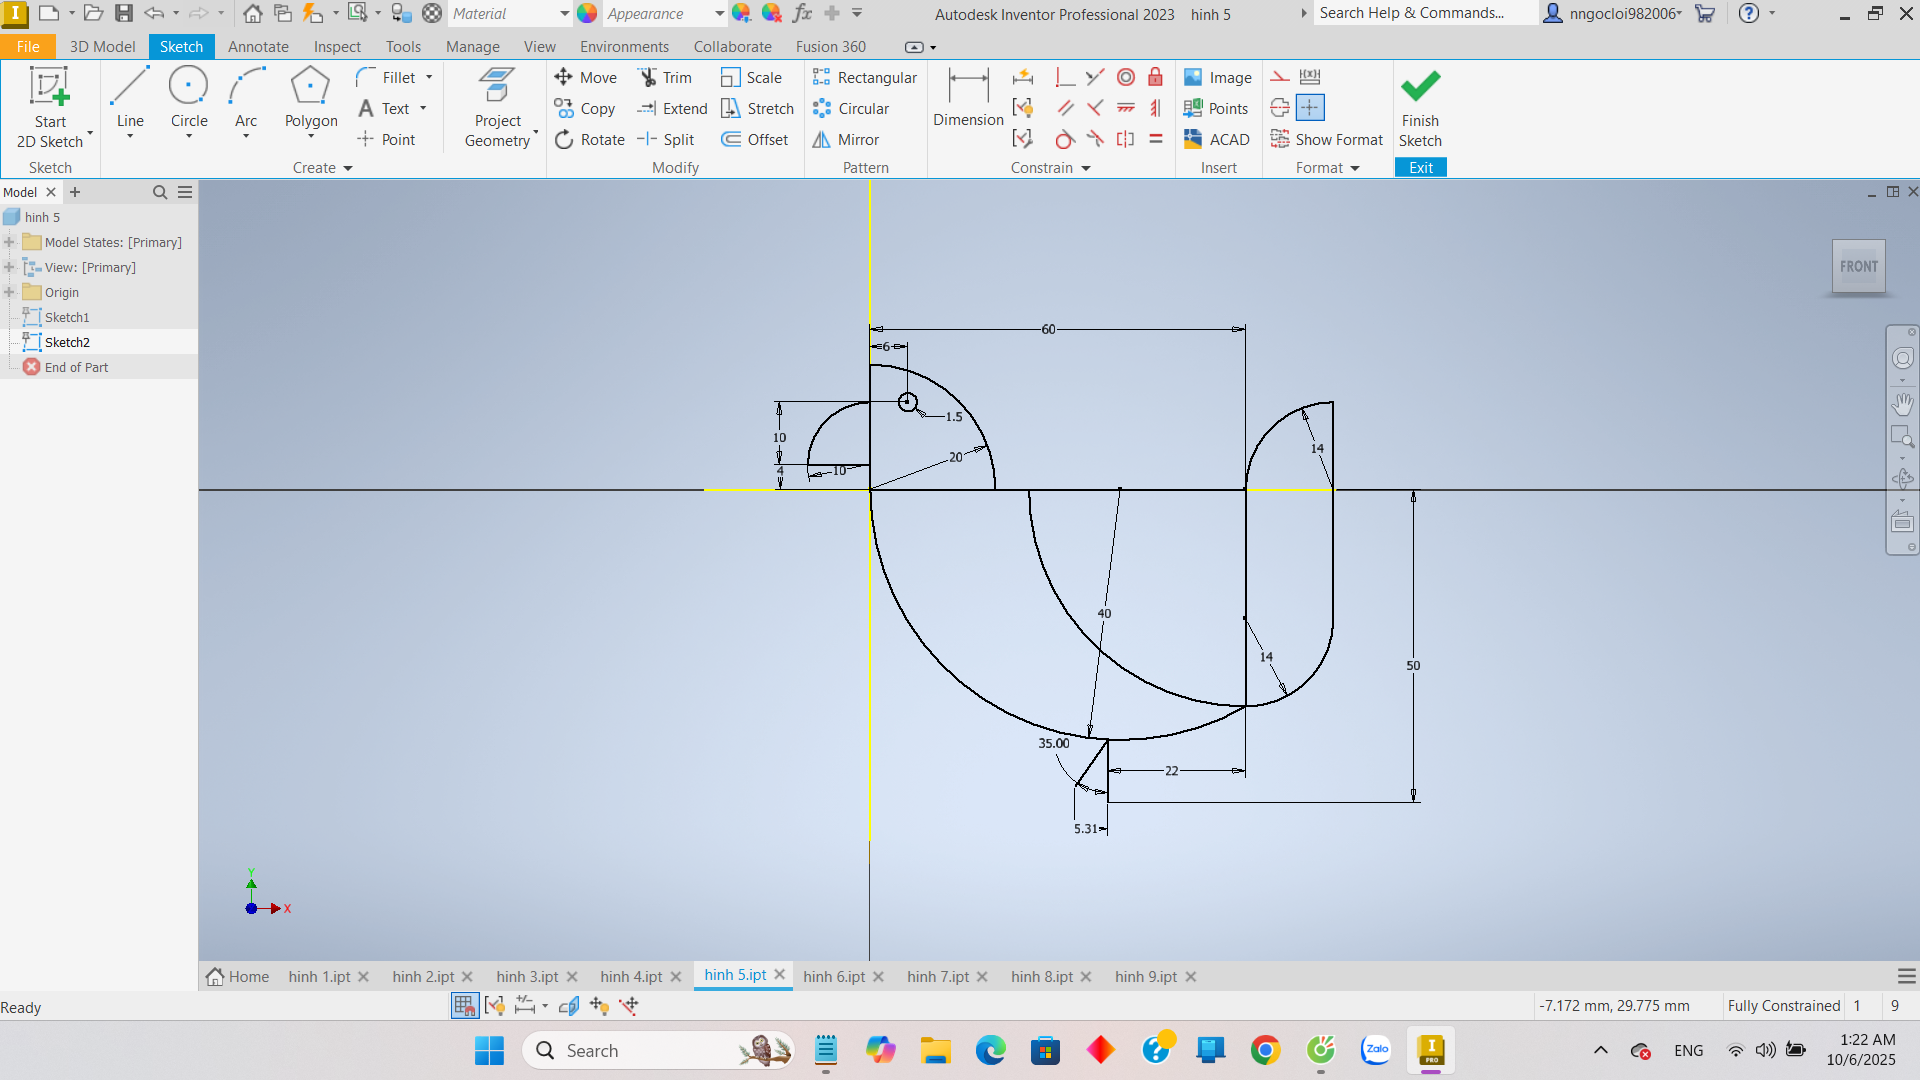Click the Appearance color sphere swatch
Screen dimensions: 1920x1080
click(587, 14)
